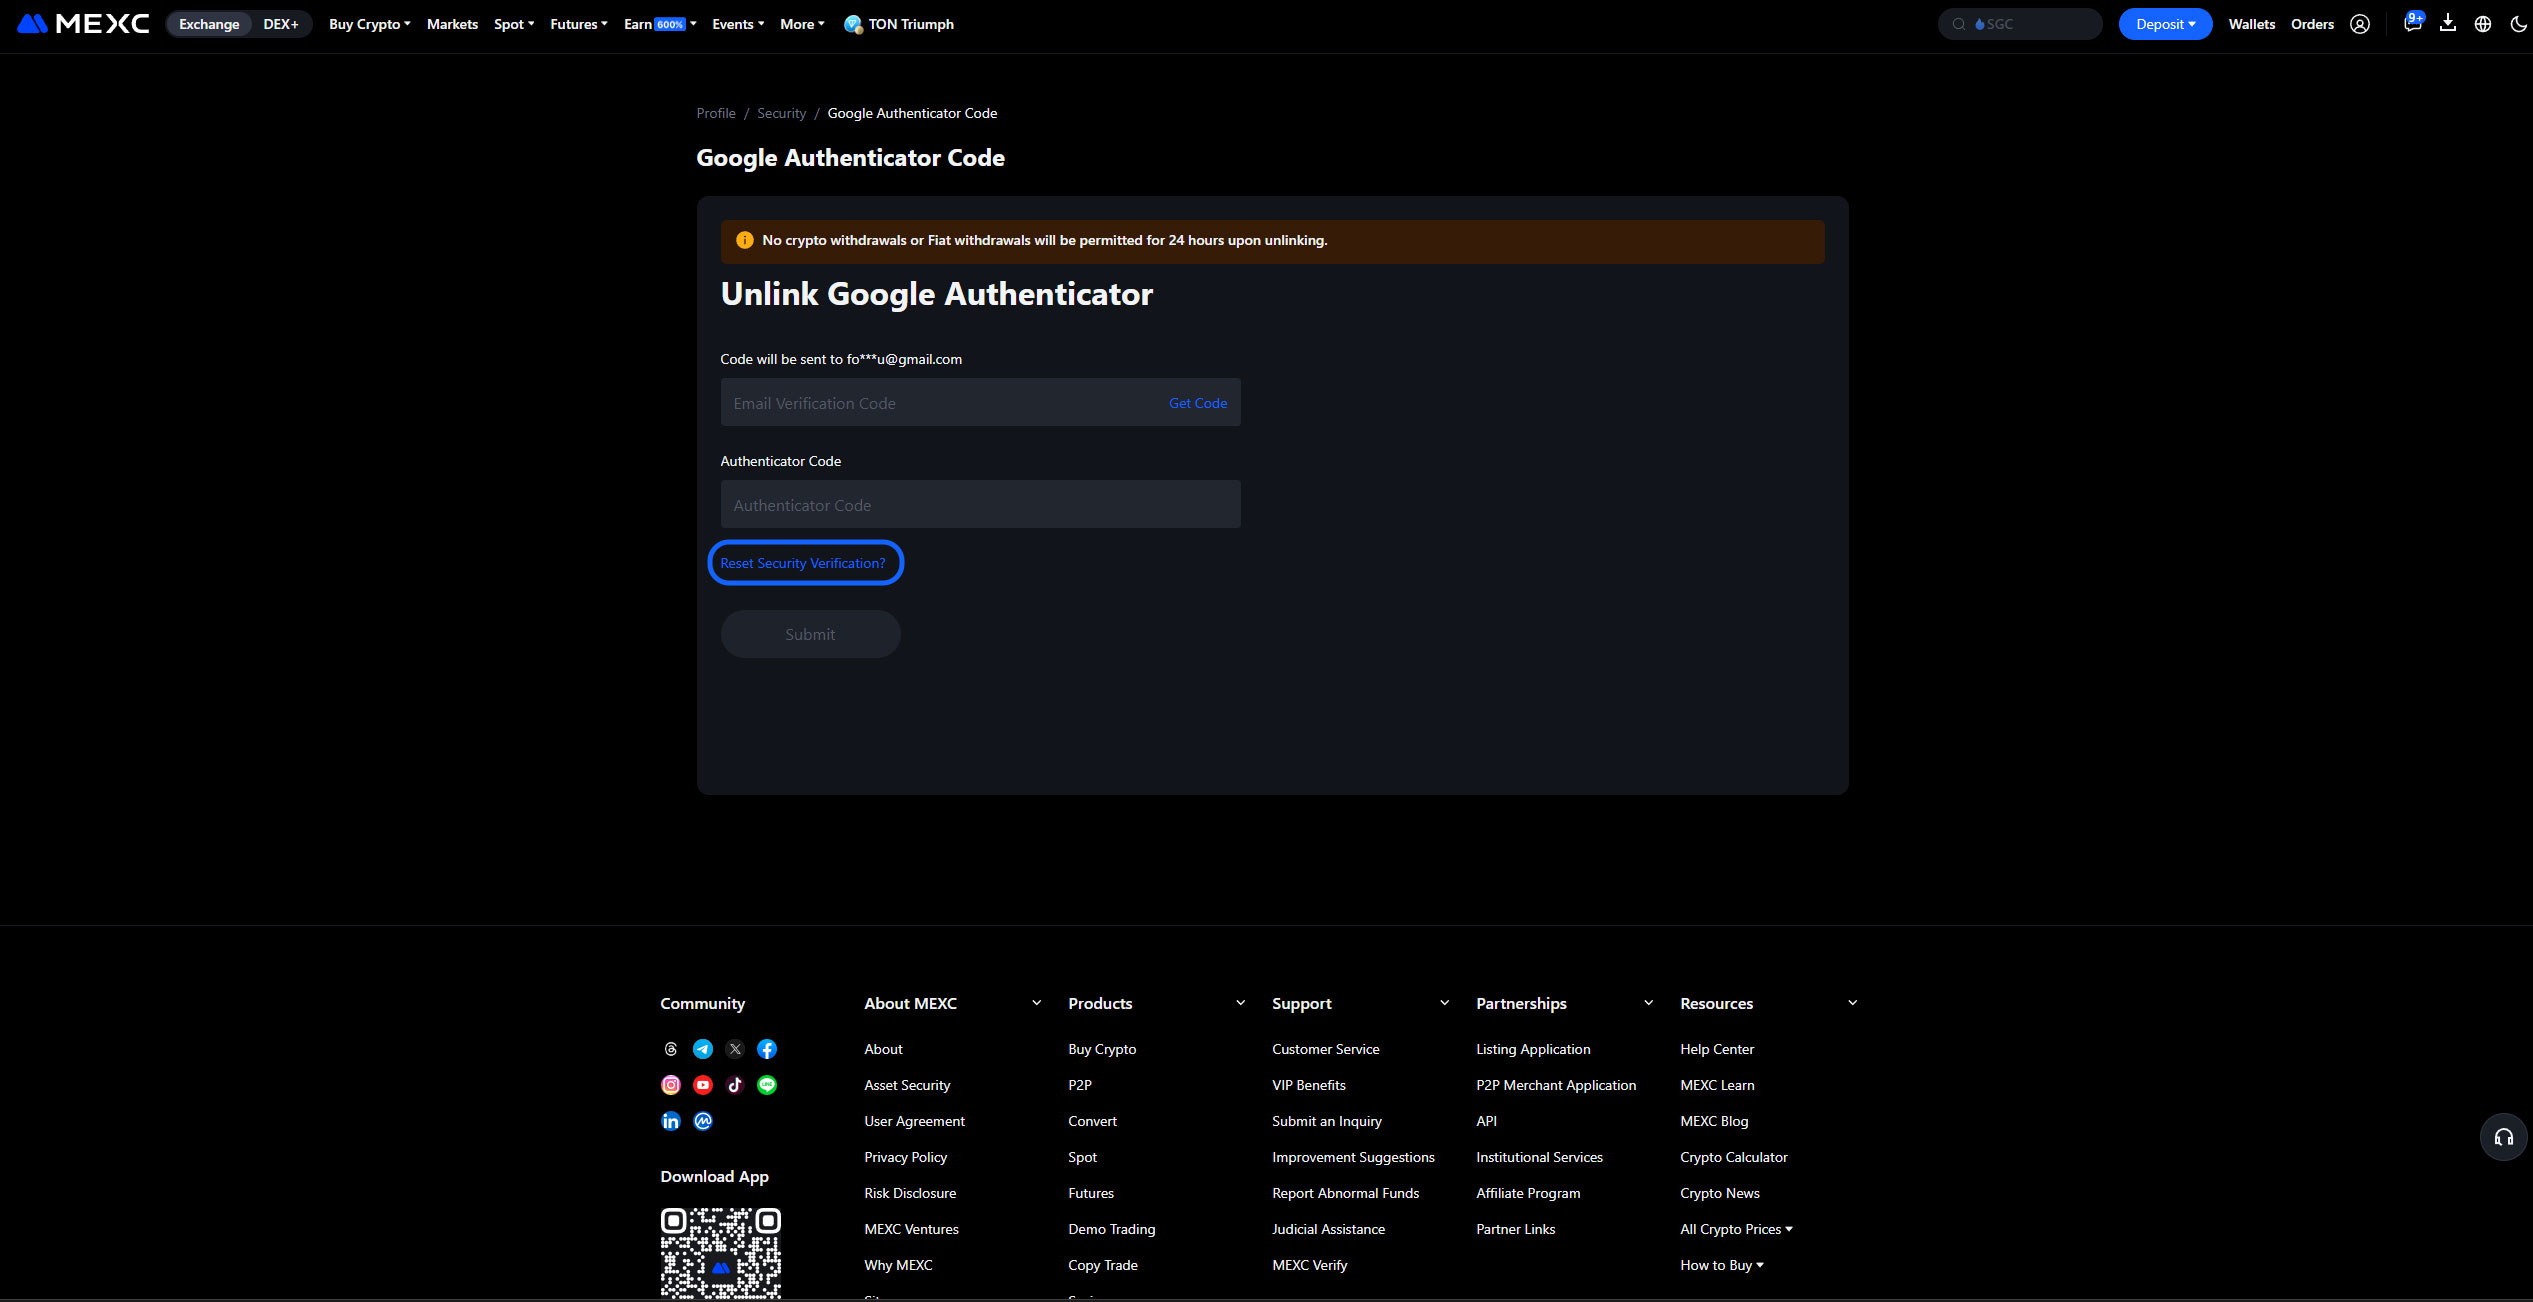The width and height of the screenshot is (2533, 1302).
Task: Focus the Authenticator Code field
Action: [980, 504]
